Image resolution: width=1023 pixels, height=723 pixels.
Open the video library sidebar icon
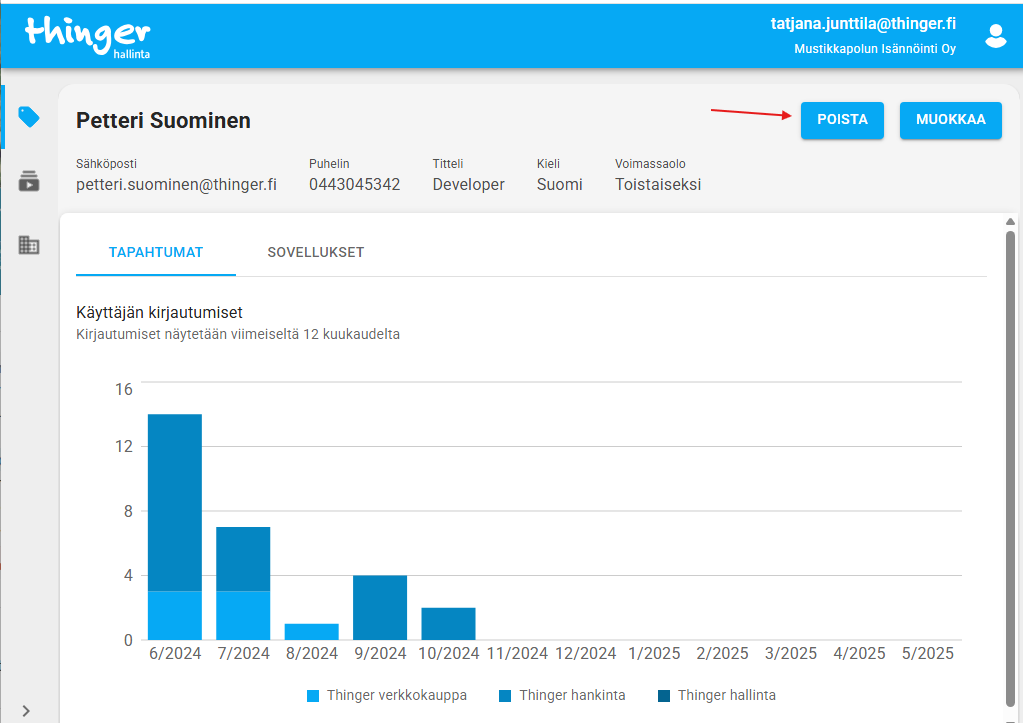(29, 181)
